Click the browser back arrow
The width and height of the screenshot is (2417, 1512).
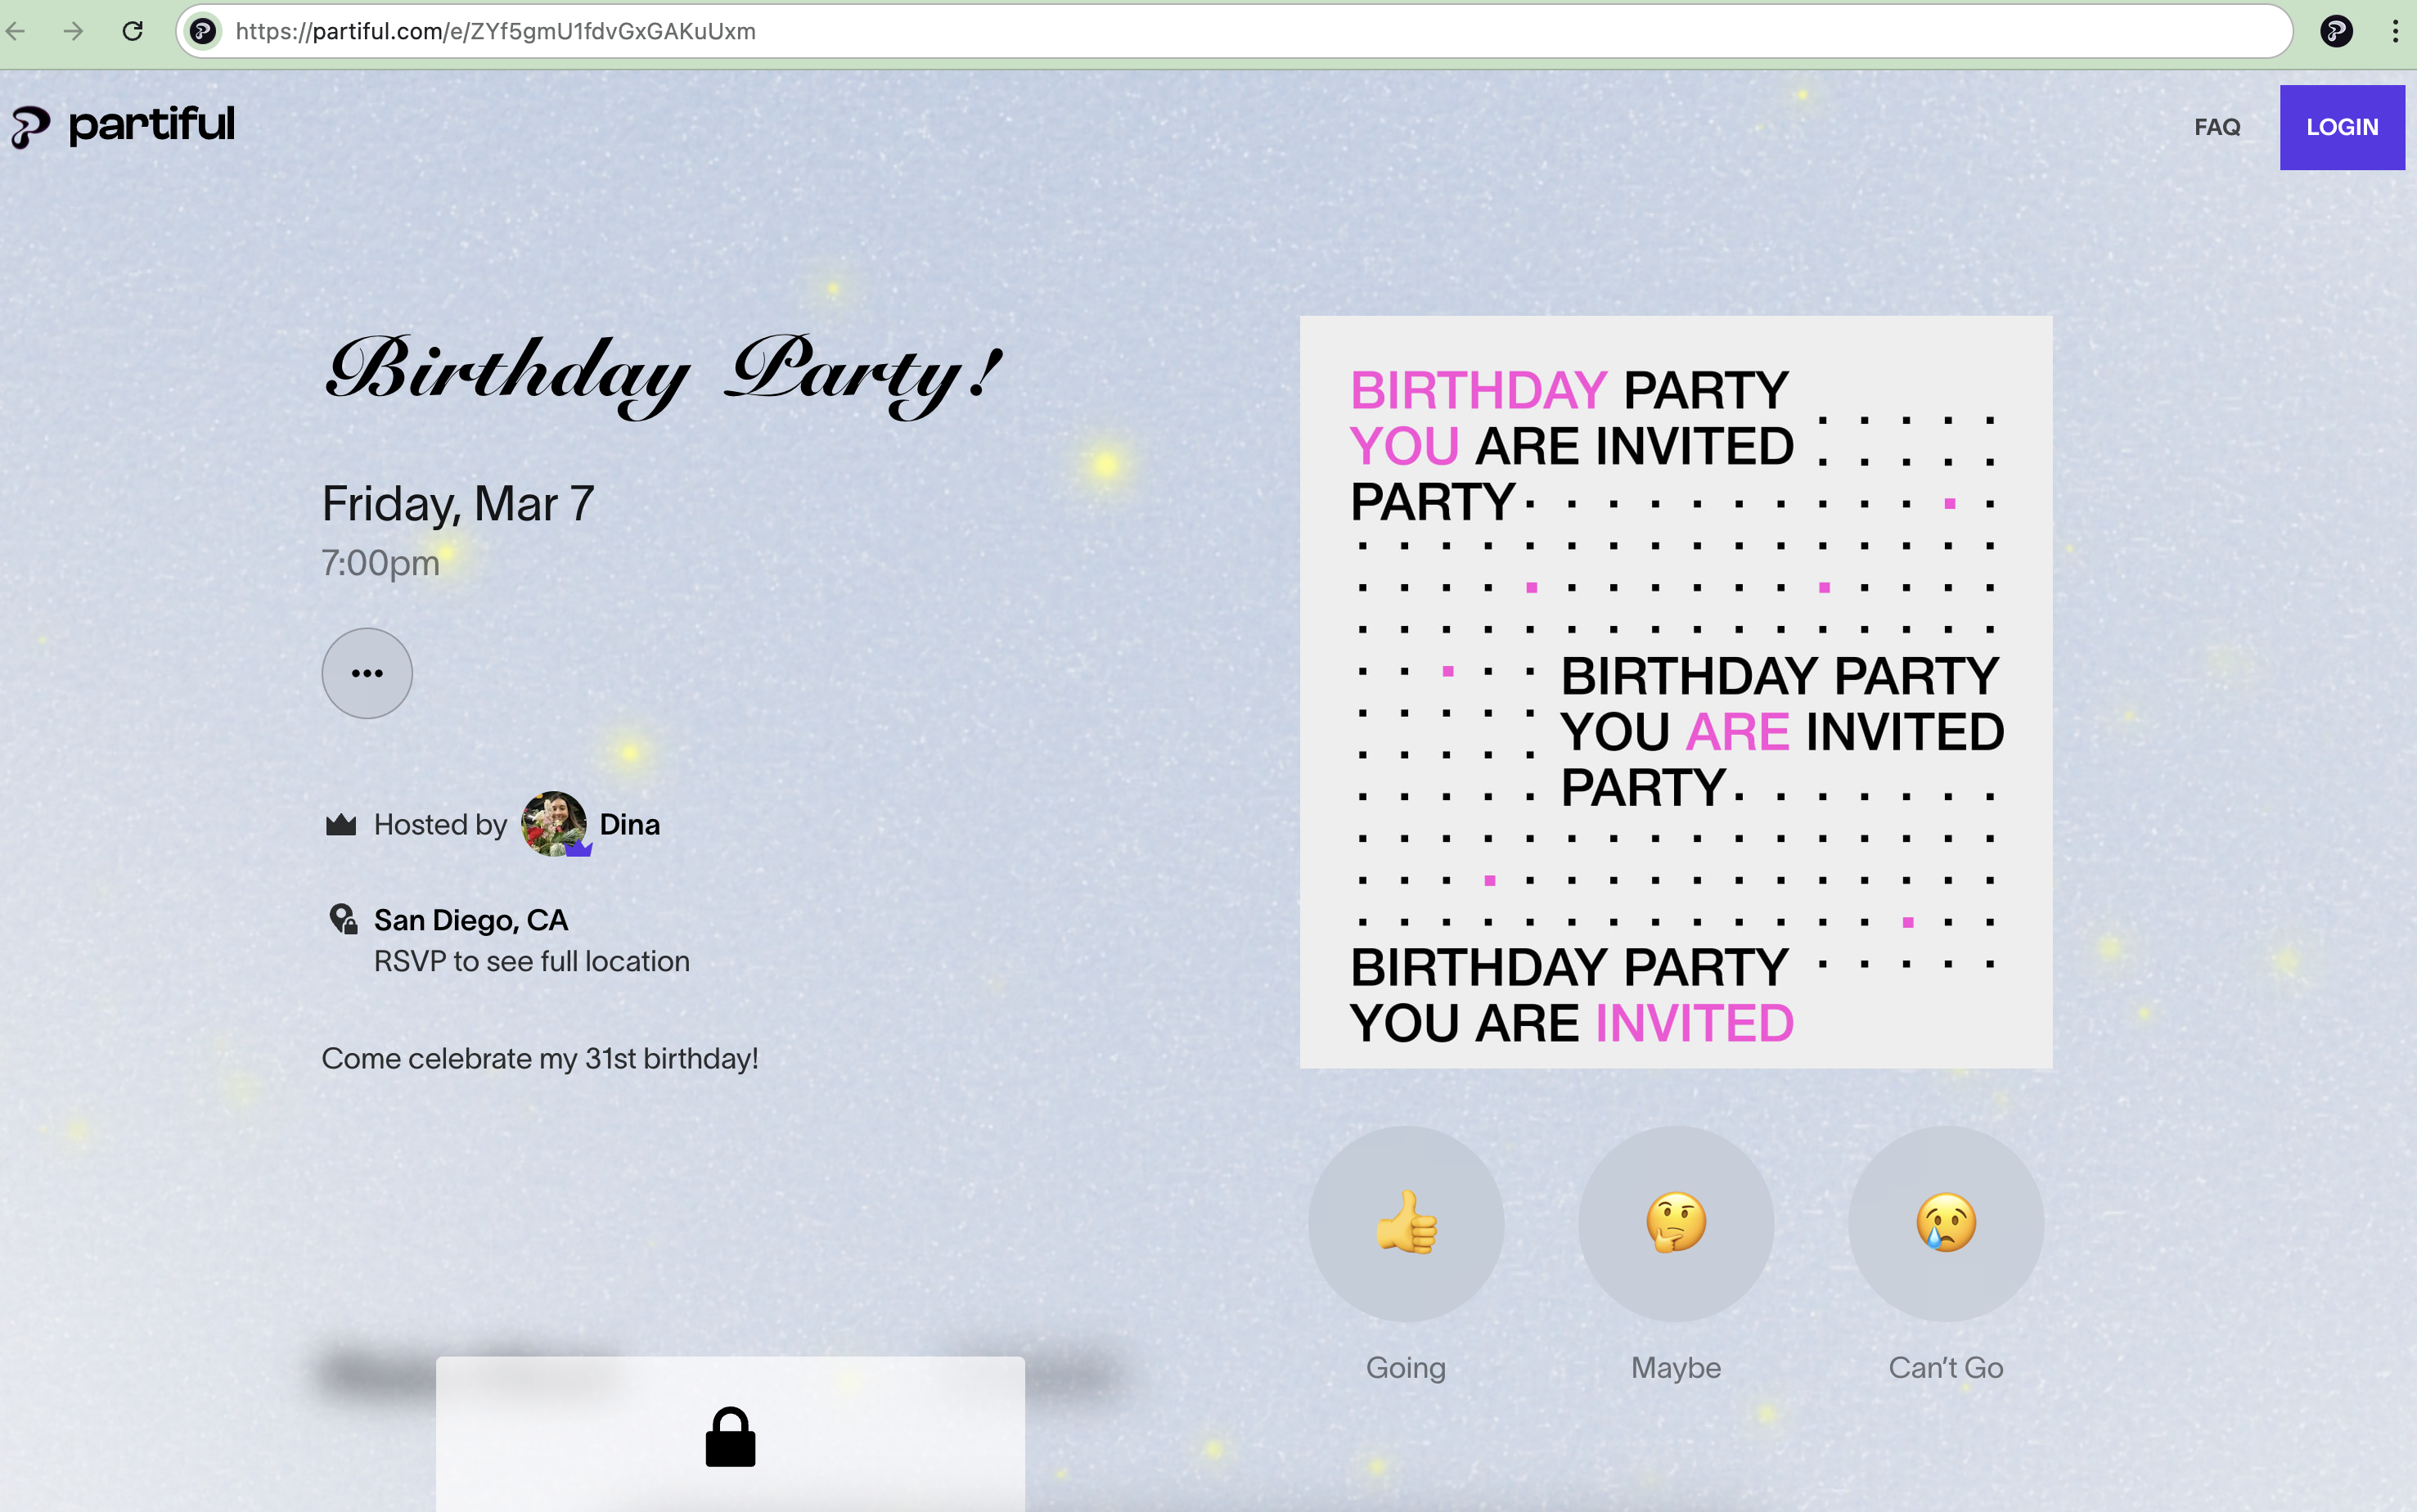[x=16, y=31]
